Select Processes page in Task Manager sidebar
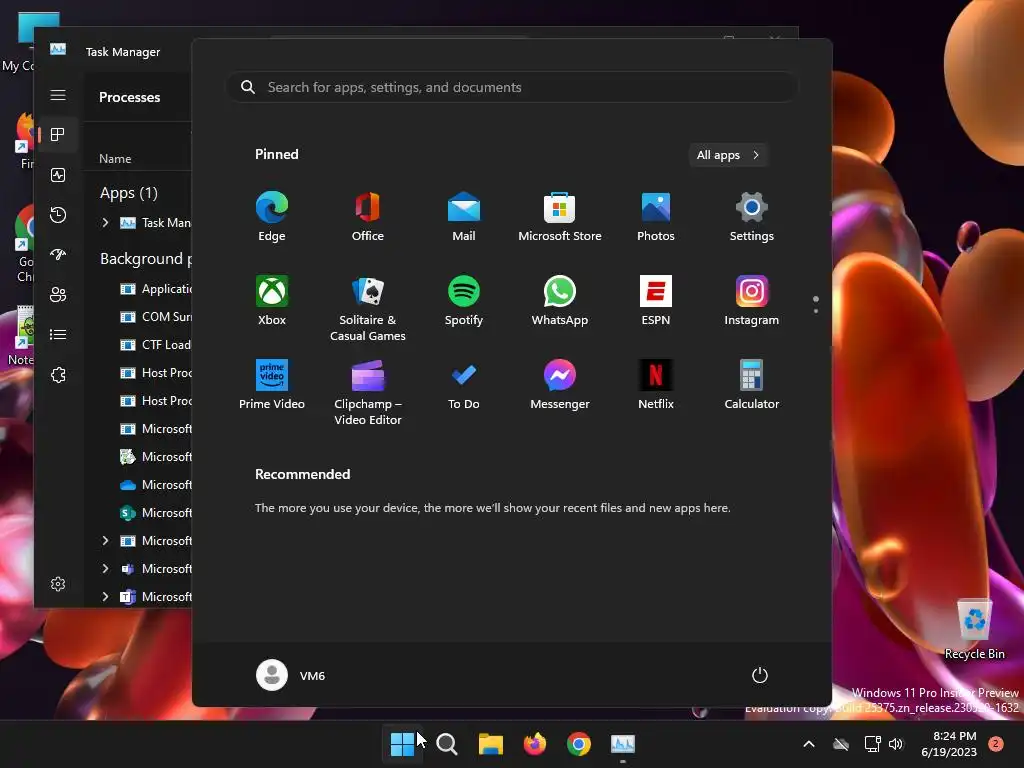 [x=58, y=135]
